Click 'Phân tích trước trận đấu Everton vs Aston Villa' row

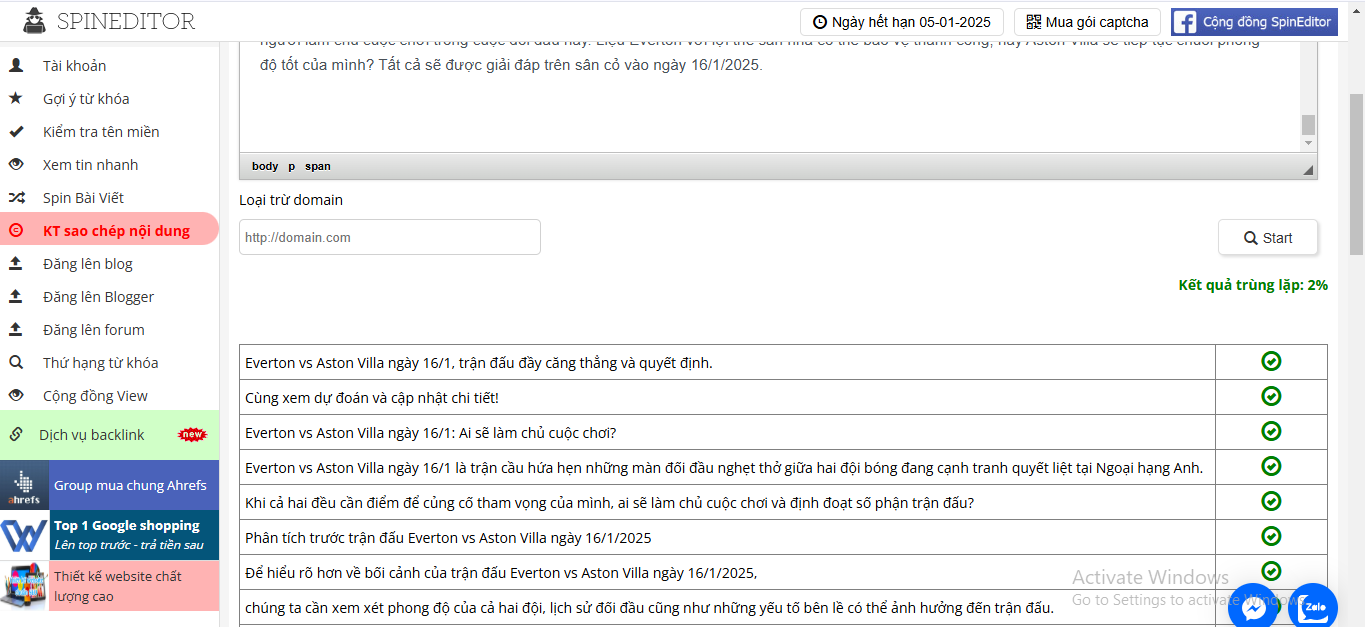coord(727,537)
